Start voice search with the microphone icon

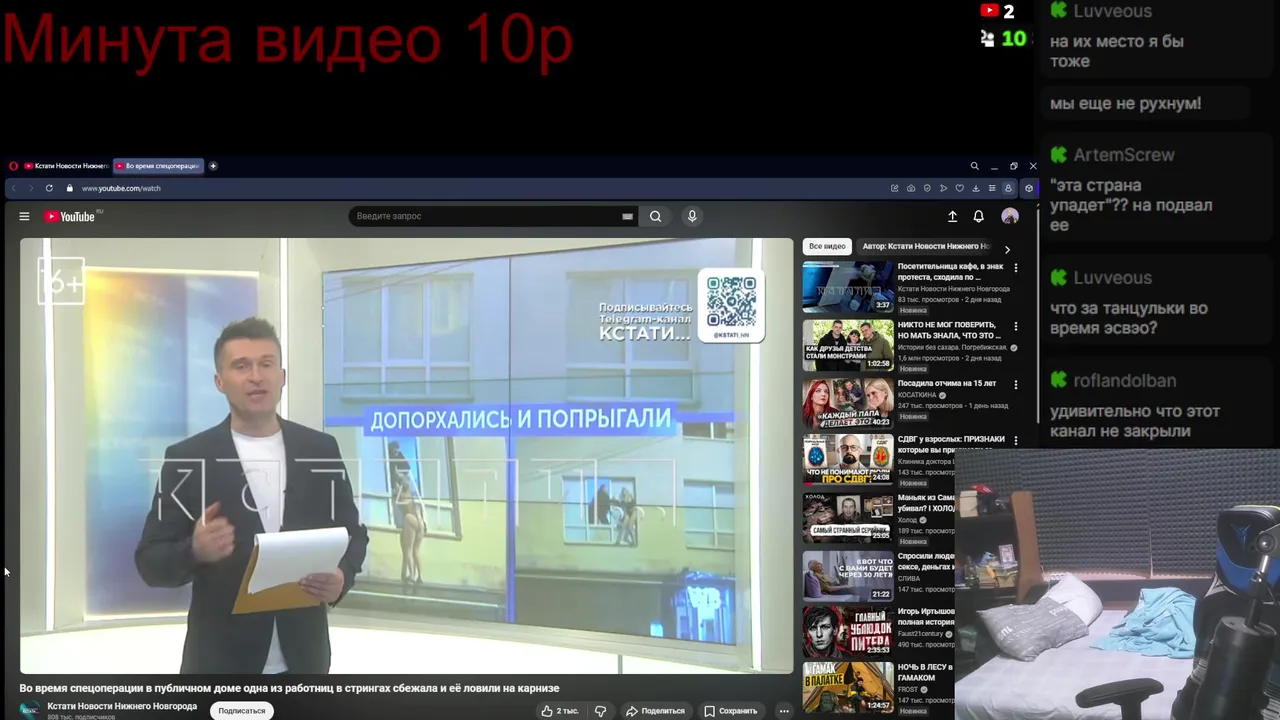click(692, 216)
